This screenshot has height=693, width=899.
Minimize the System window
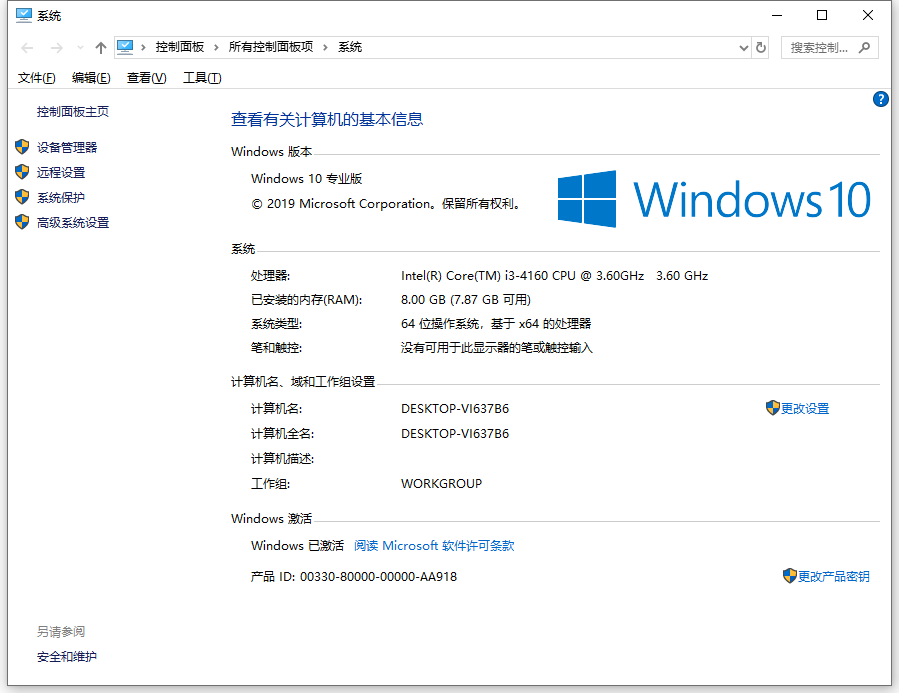(777, 15)
